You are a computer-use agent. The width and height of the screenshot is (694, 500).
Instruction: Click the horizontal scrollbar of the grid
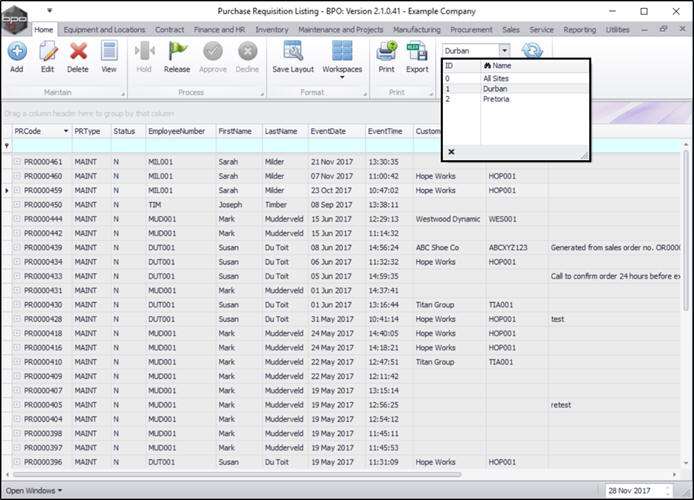pos(237,474)
